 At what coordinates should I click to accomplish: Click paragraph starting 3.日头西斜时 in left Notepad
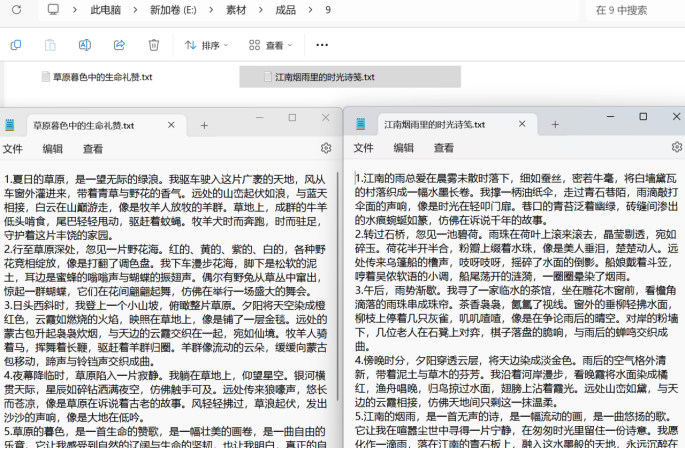165,333
